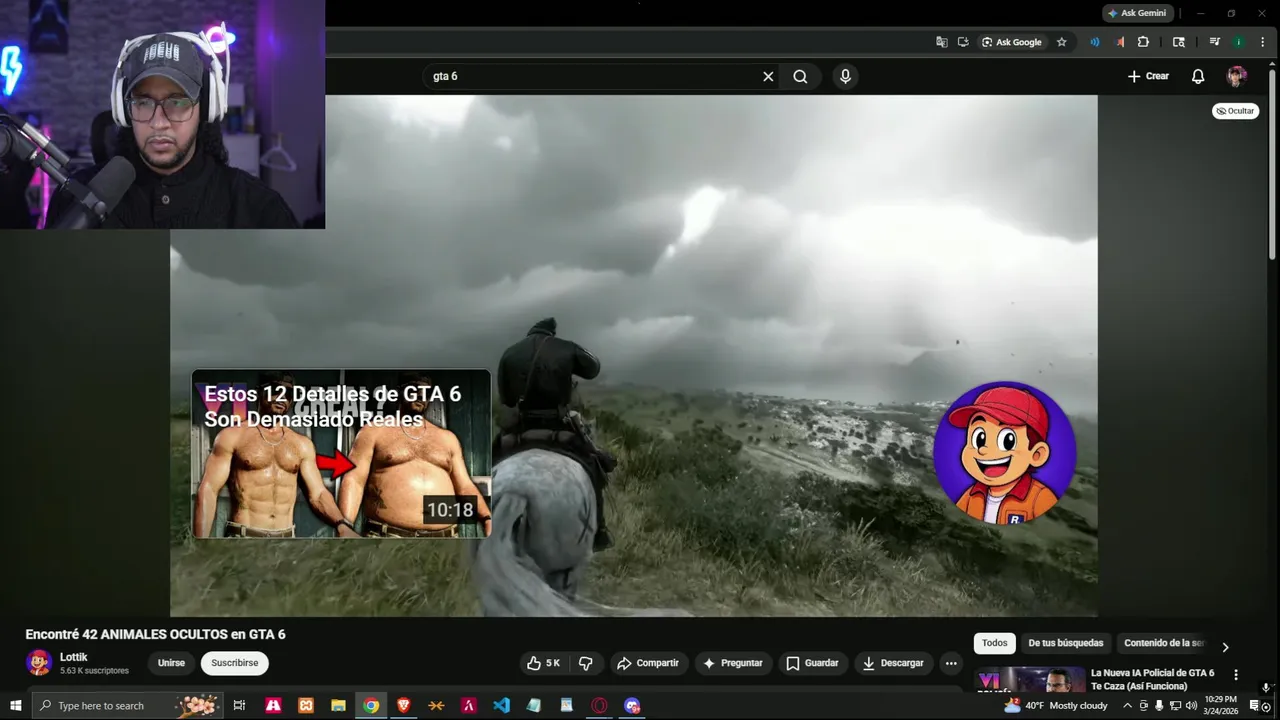Open the weather widget Mostly cloudy
Viewport: 1280px width, 720px height.
tap(1055, 705)
